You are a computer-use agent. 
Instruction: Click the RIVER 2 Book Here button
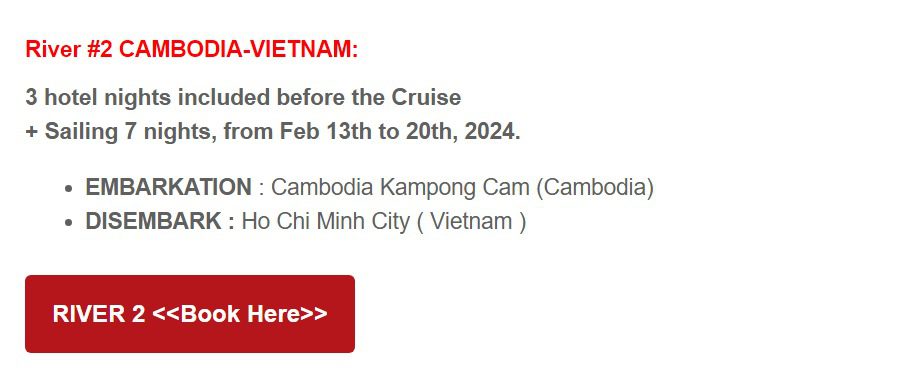[190, 314]
